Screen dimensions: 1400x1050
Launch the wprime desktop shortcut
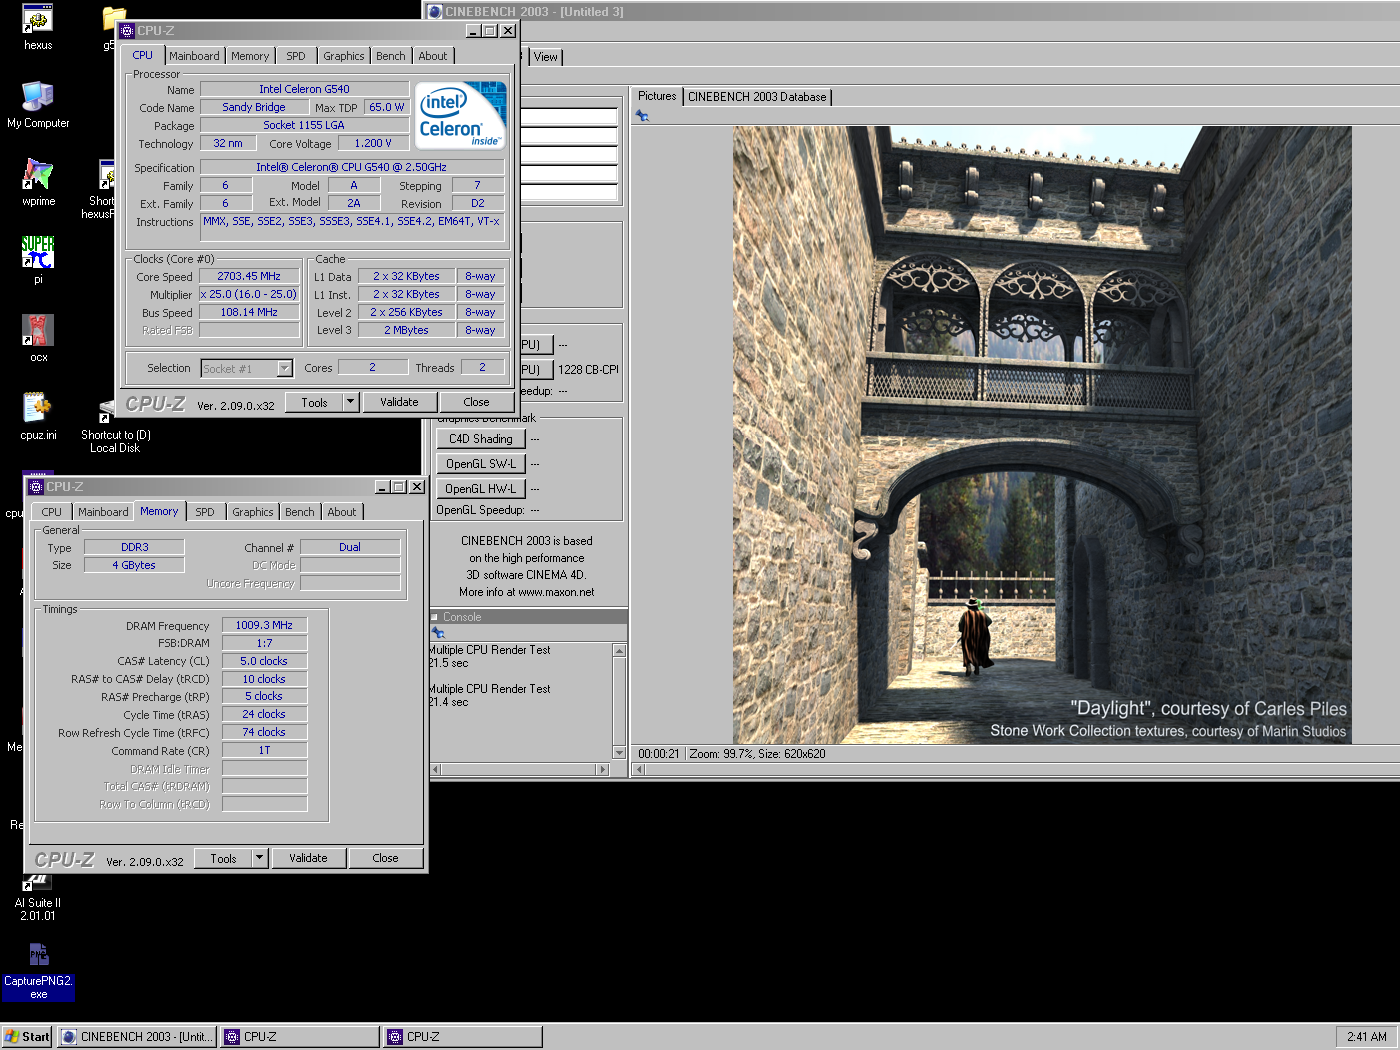[x=38, y=182]
